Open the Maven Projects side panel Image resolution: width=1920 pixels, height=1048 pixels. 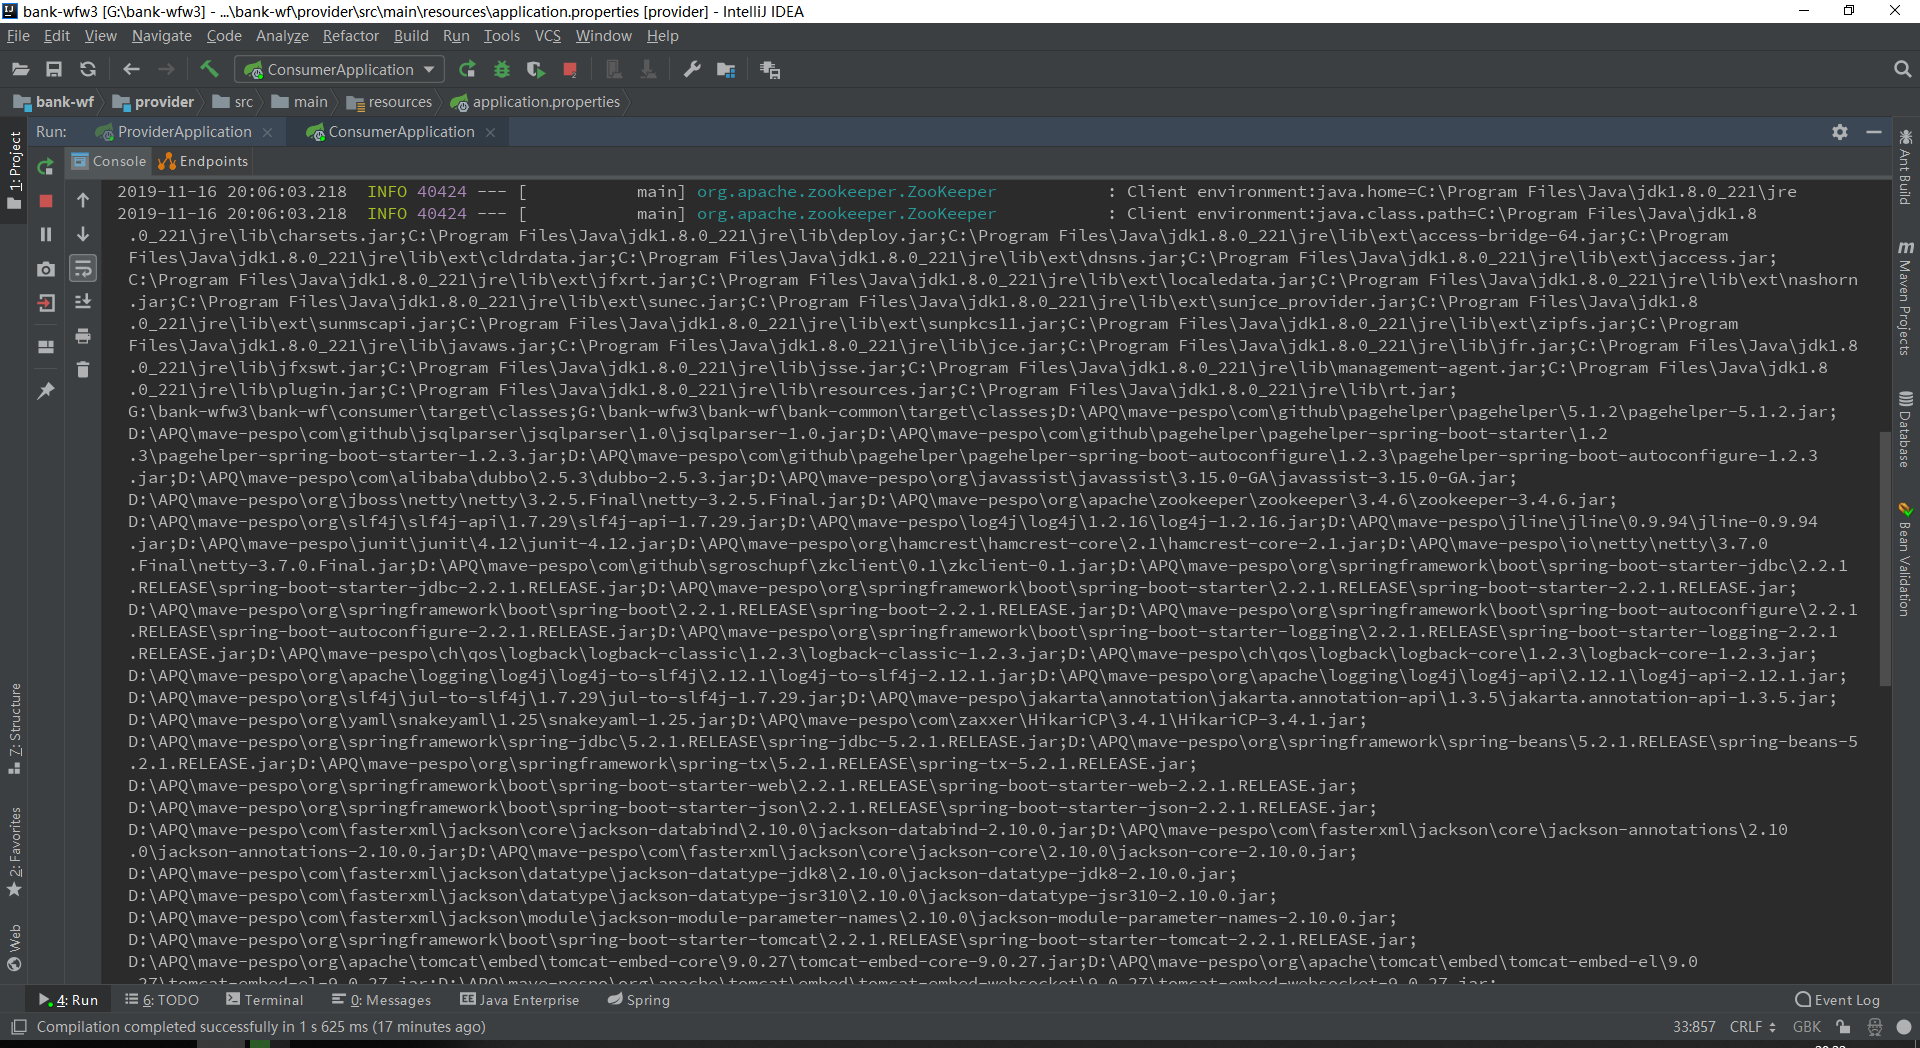1905,298
